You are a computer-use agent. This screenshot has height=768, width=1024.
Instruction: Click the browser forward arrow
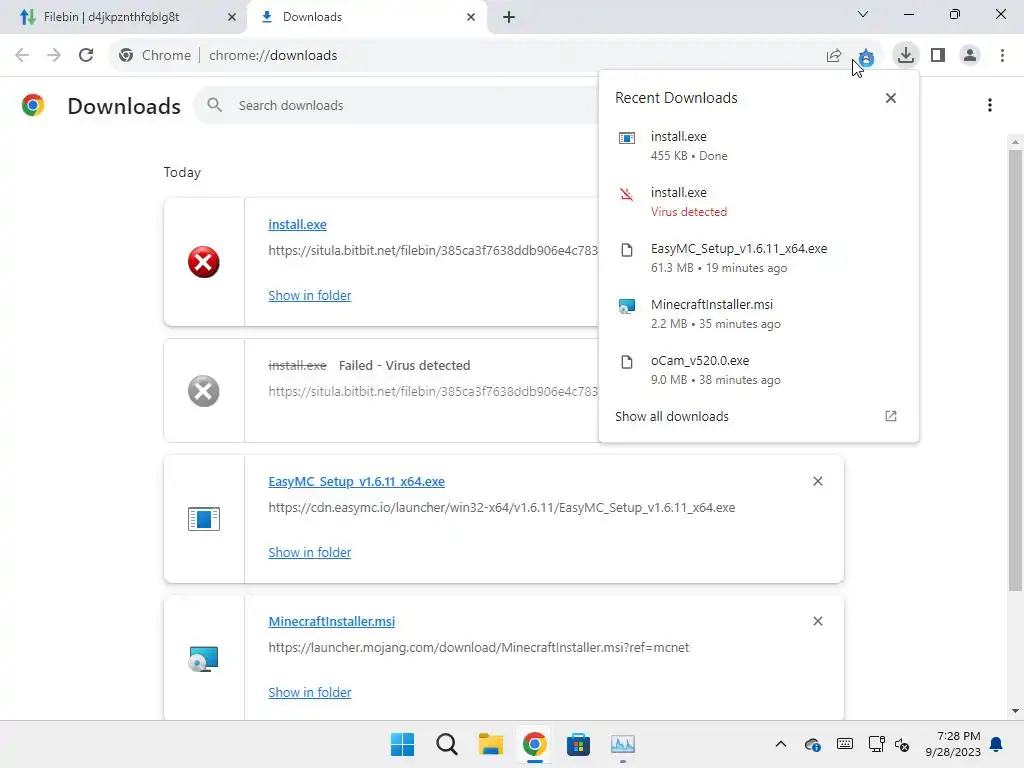[x=54, y=55]
